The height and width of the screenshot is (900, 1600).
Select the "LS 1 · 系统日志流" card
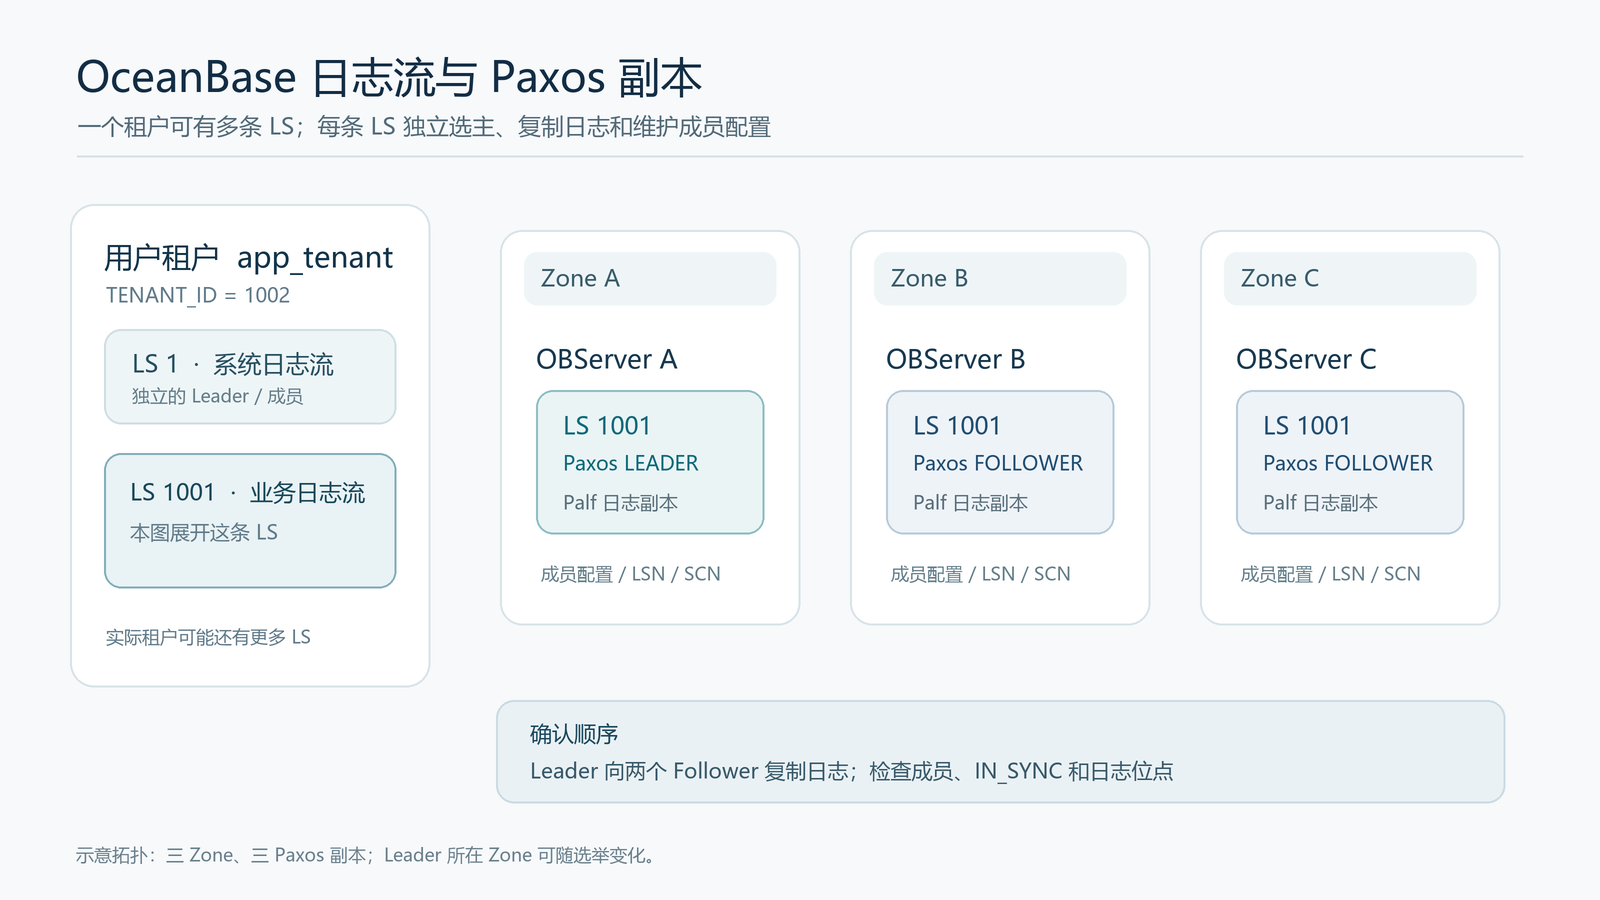tap(250, 377)
